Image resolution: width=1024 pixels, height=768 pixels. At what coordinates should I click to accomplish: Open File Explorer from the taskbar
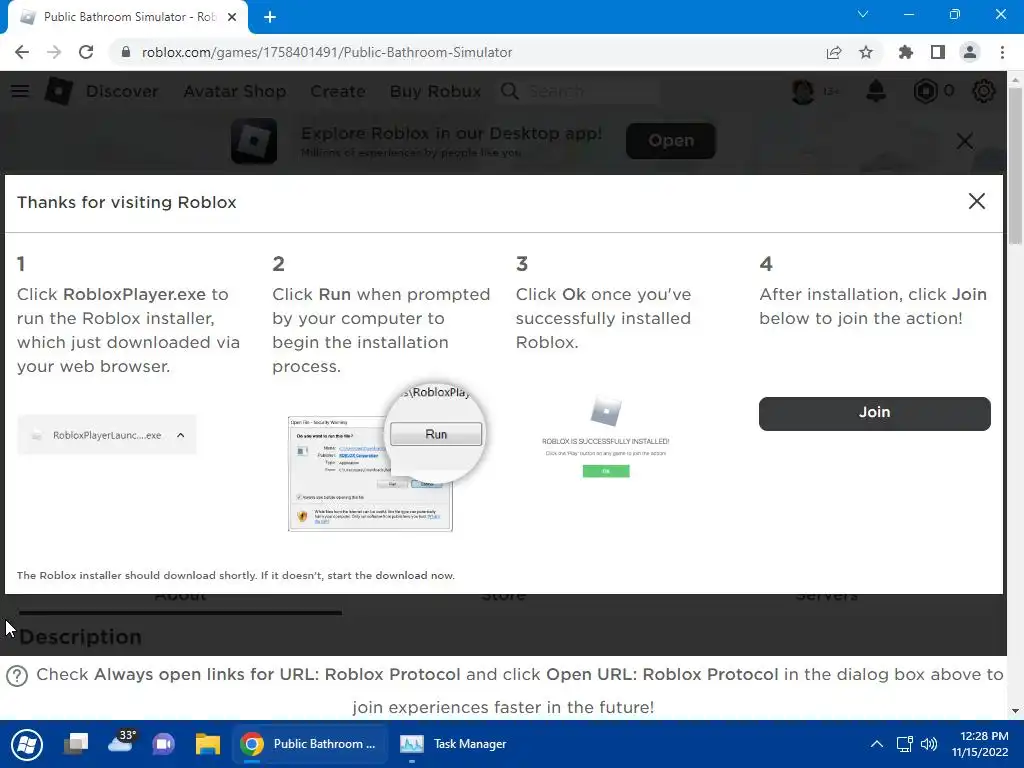[208, 744]
